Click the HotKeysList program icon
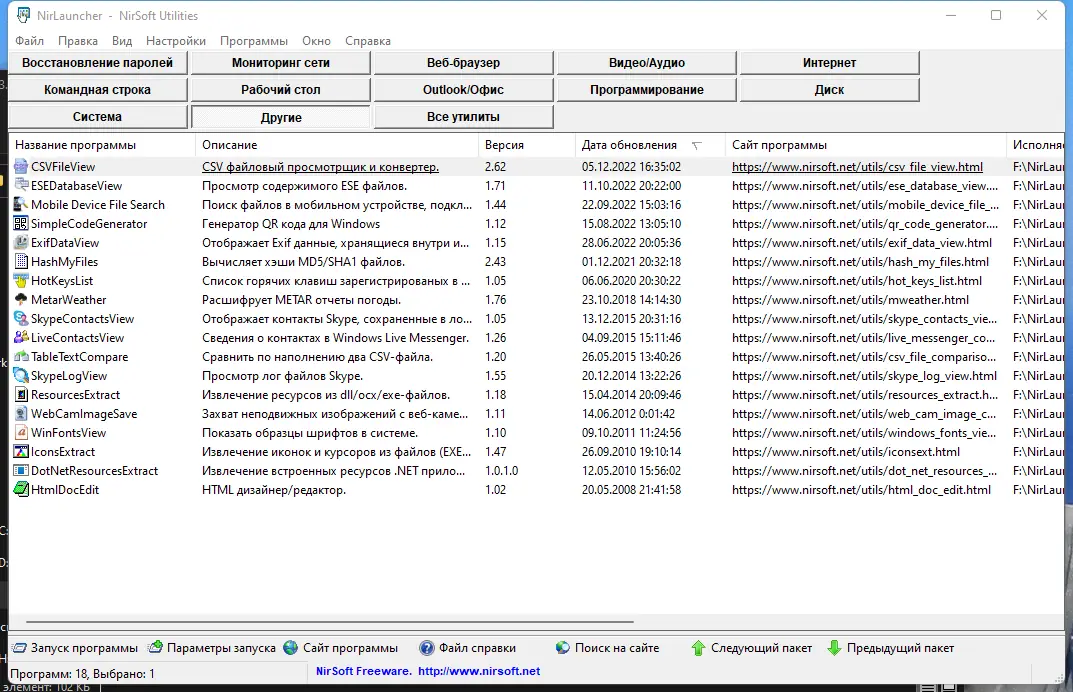The width and height of the screenshot is (1073, 692). pyautogui.click(x=21, y=281)
